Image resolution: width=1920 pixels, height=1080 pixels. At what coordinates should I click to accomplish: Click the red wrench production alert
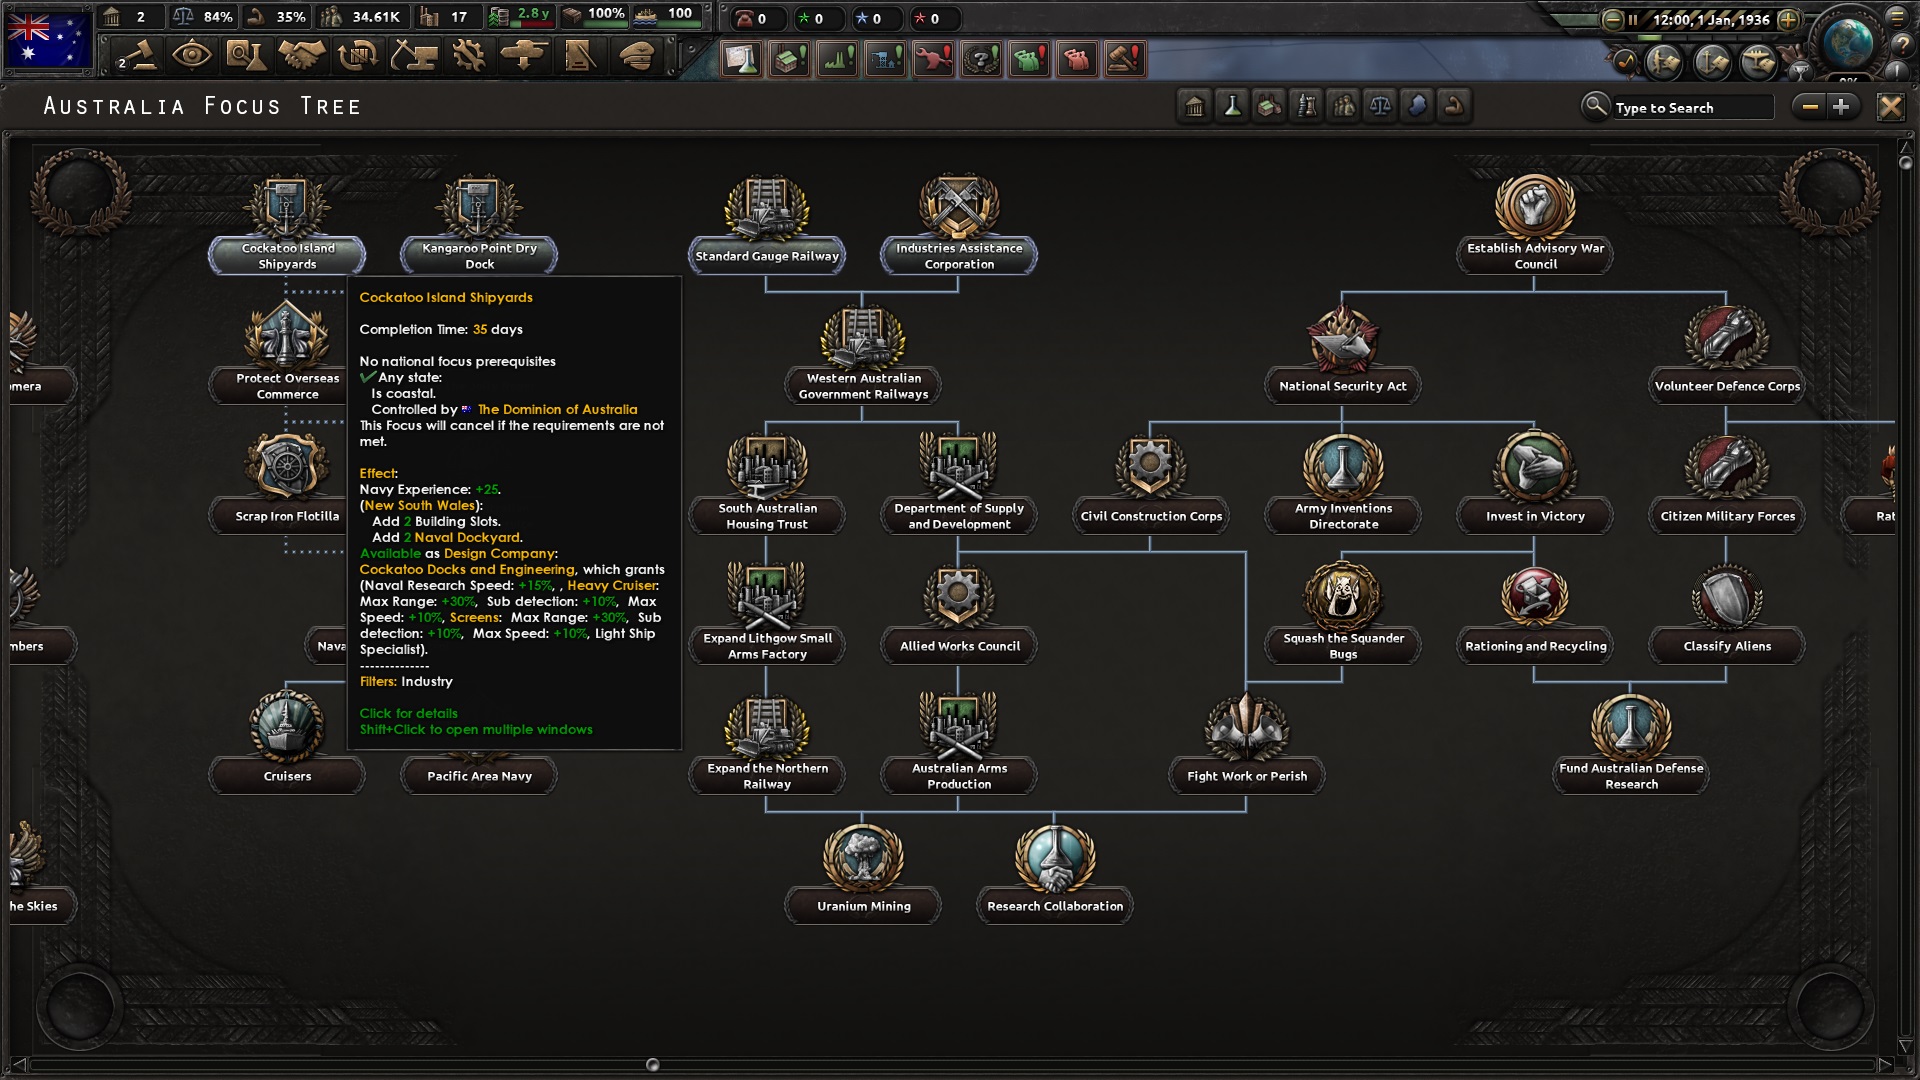point(933,59)
